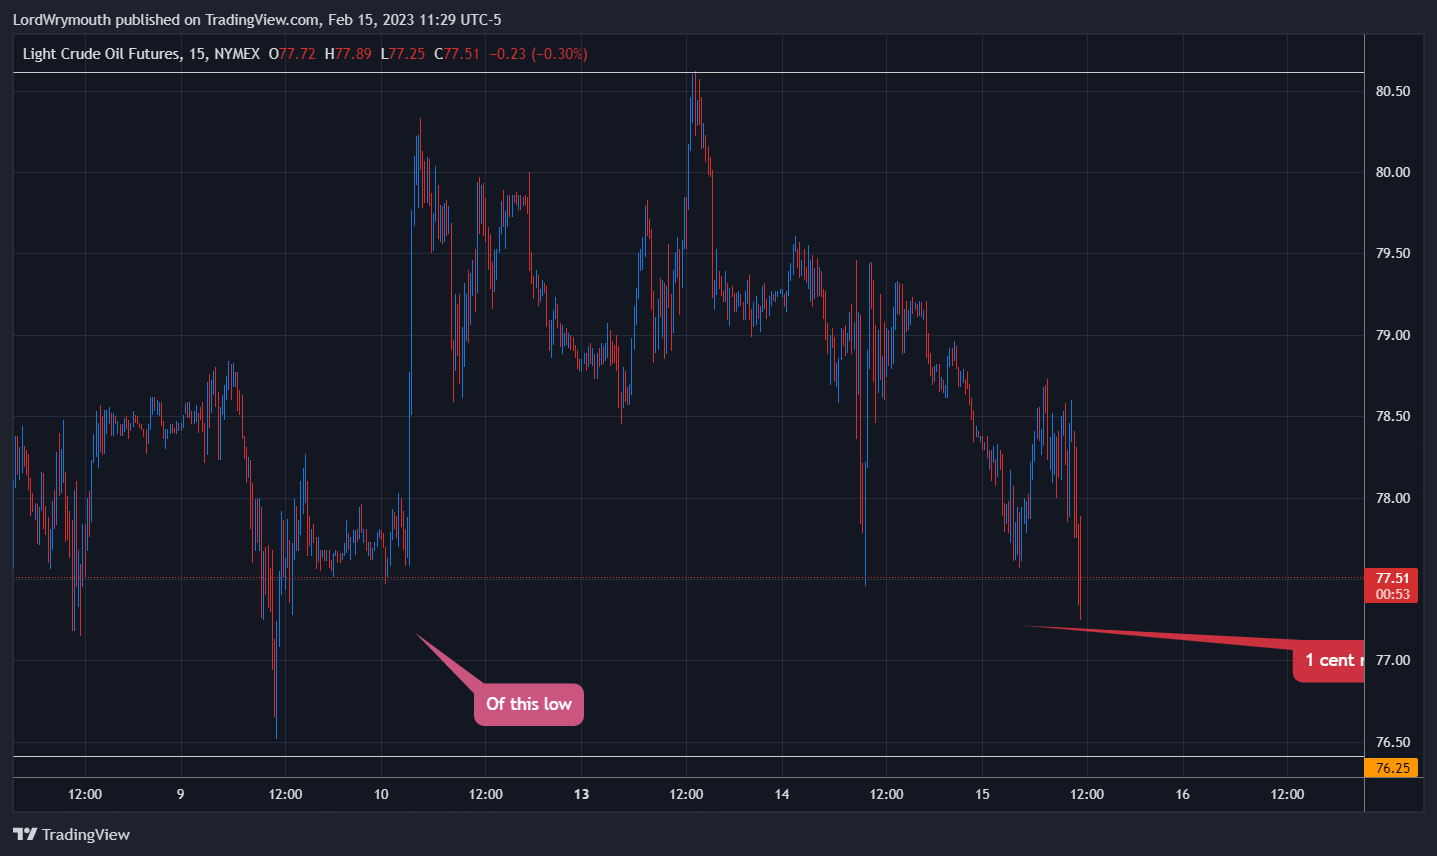Click the TradingView logo at chart bottom
The width and height of the screenshot is (1437, 856).
[x=71, y=834]
